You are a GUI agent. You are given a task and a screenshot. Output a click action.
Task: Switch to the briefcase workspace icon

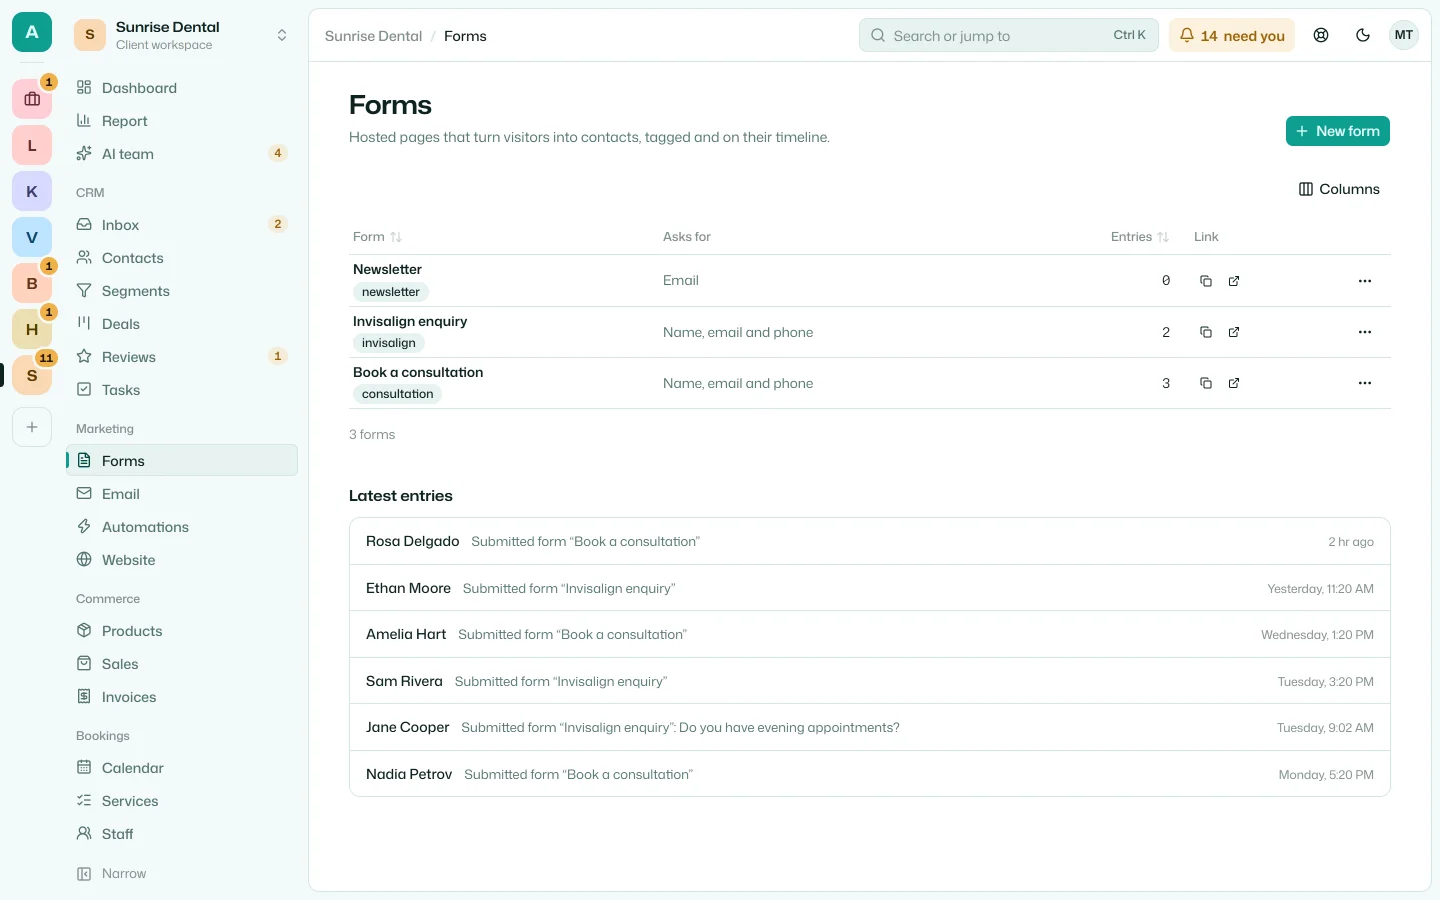click(x=32, y=99)
